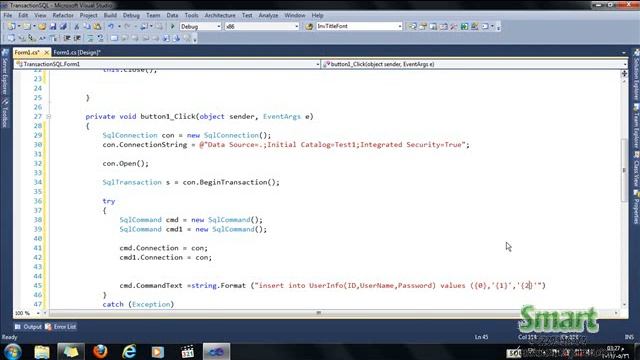Viewport: 640px width, 360px height.
Task: Click the Uncomment selected lines icon
Action: pyautogui.click(x=100, y=38)
